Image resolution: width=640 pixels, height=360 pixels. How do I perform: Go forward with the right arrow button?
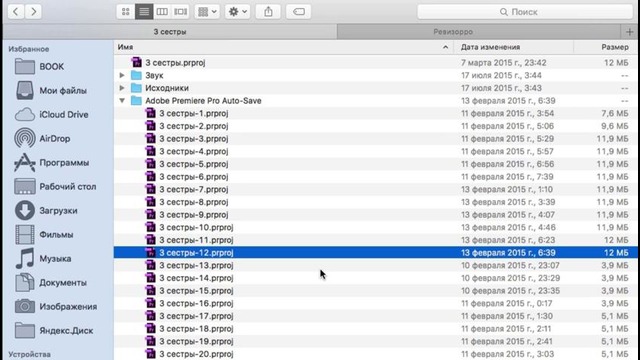(x=33, y=11)
